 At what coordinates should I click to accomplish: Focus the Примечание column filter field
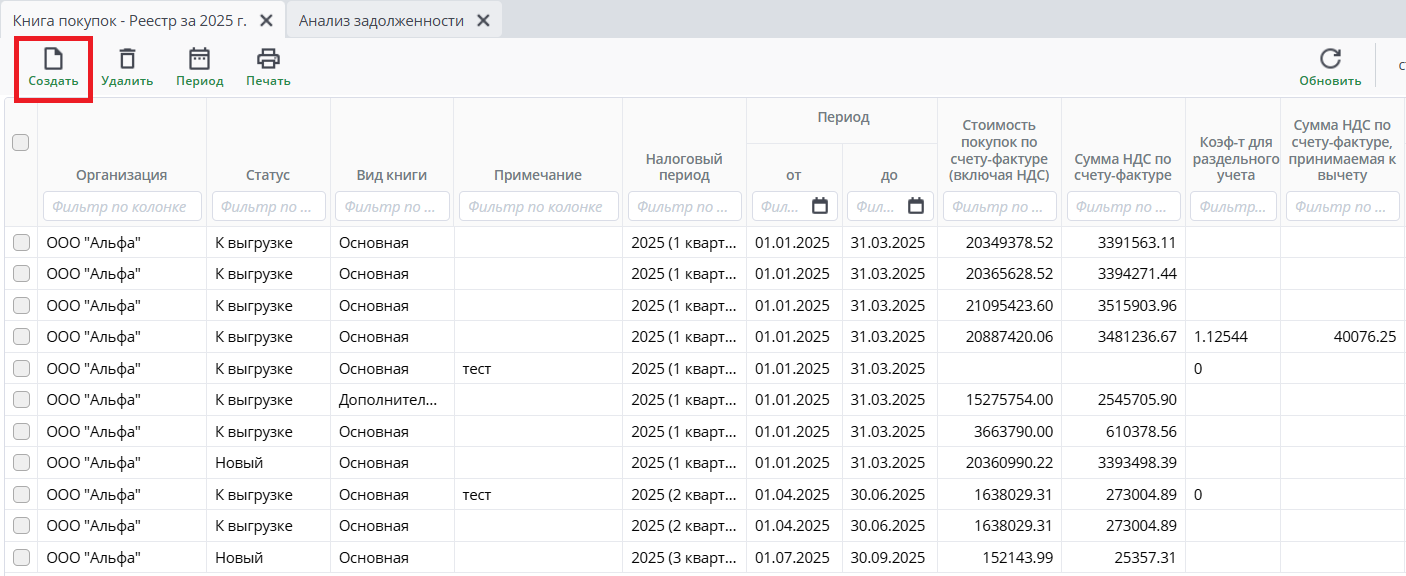pyautogui.click(x=537, y=206)
